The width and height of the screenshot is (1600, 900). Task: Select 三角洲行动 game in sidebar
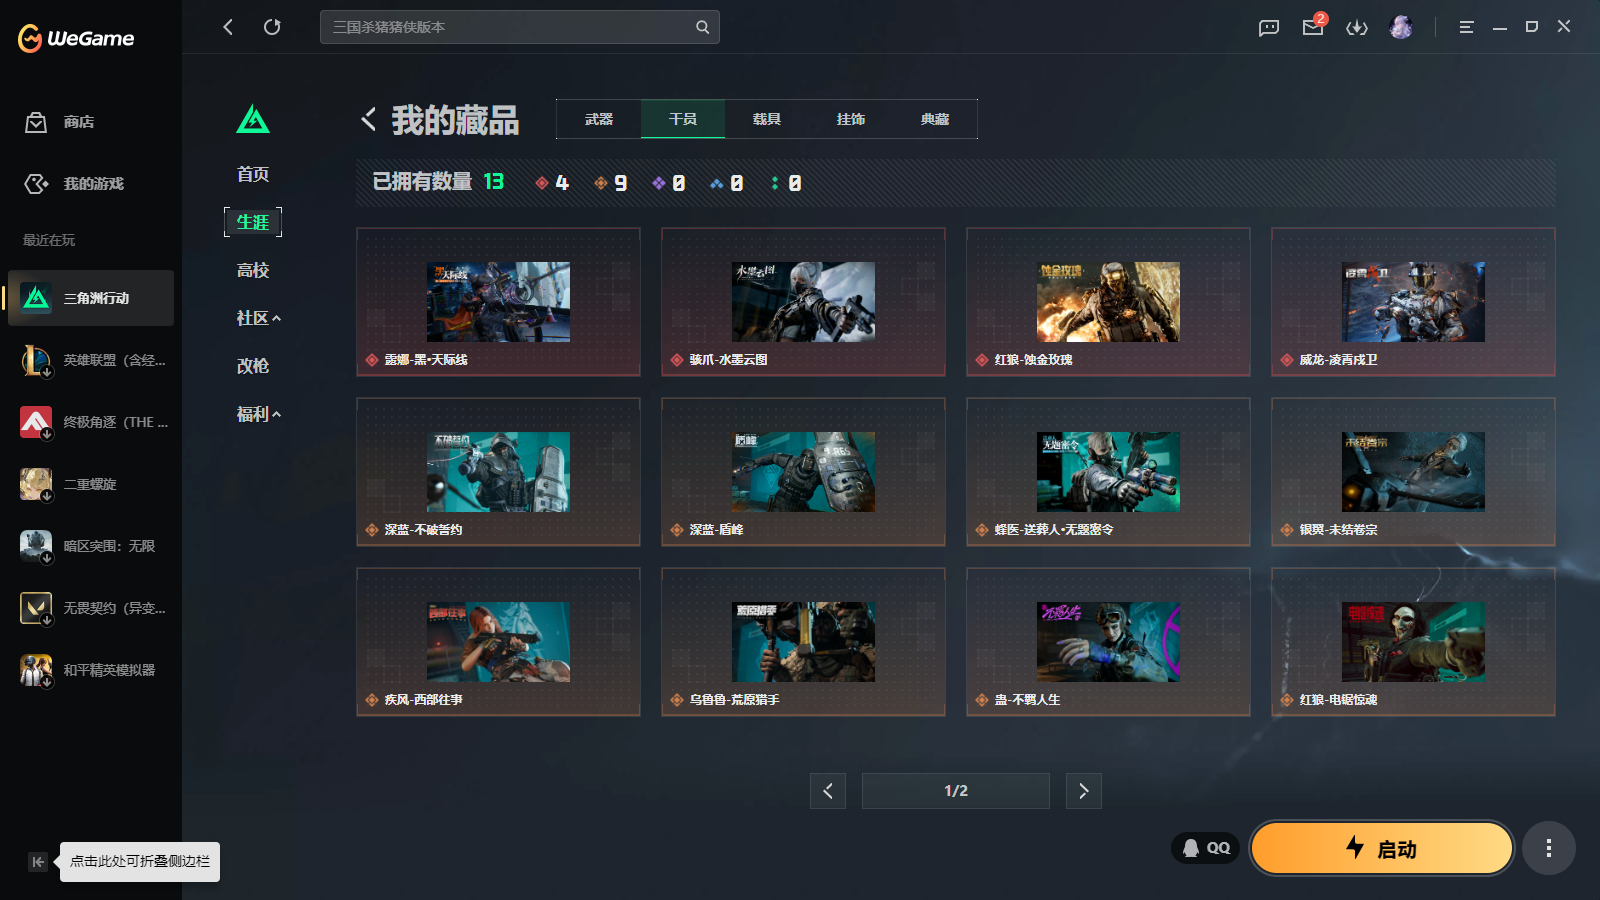pyautogui.click(x=91, y=298)
